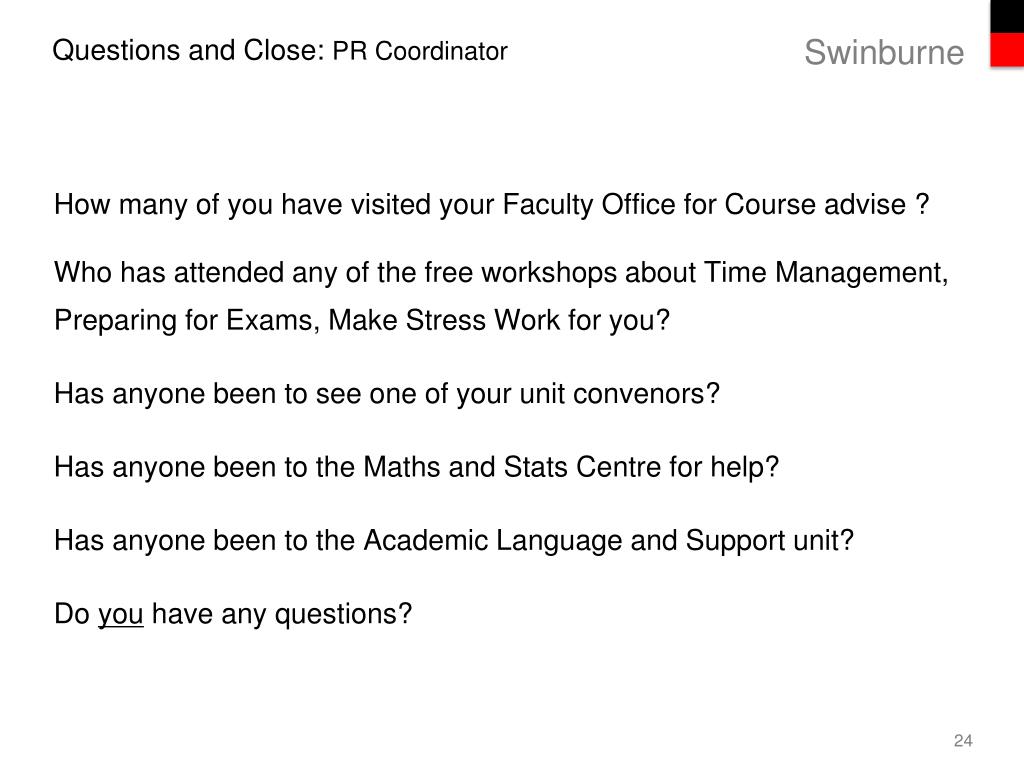
Task: Click the black square above the red block
Action: pyautogui.click(x=1007, y=16)
